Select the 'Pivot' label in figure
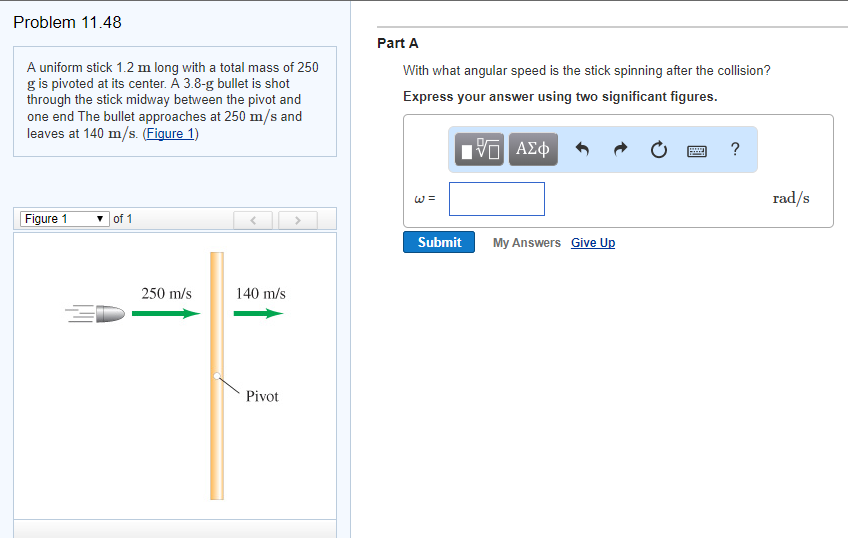The width and height of the screenshot is (848, 538). 262,396
